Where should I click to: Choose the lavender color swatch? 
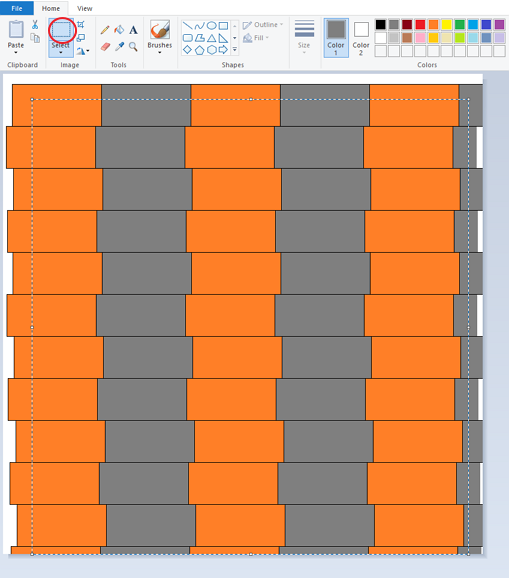pyautogui.click(x=499, y=38)
